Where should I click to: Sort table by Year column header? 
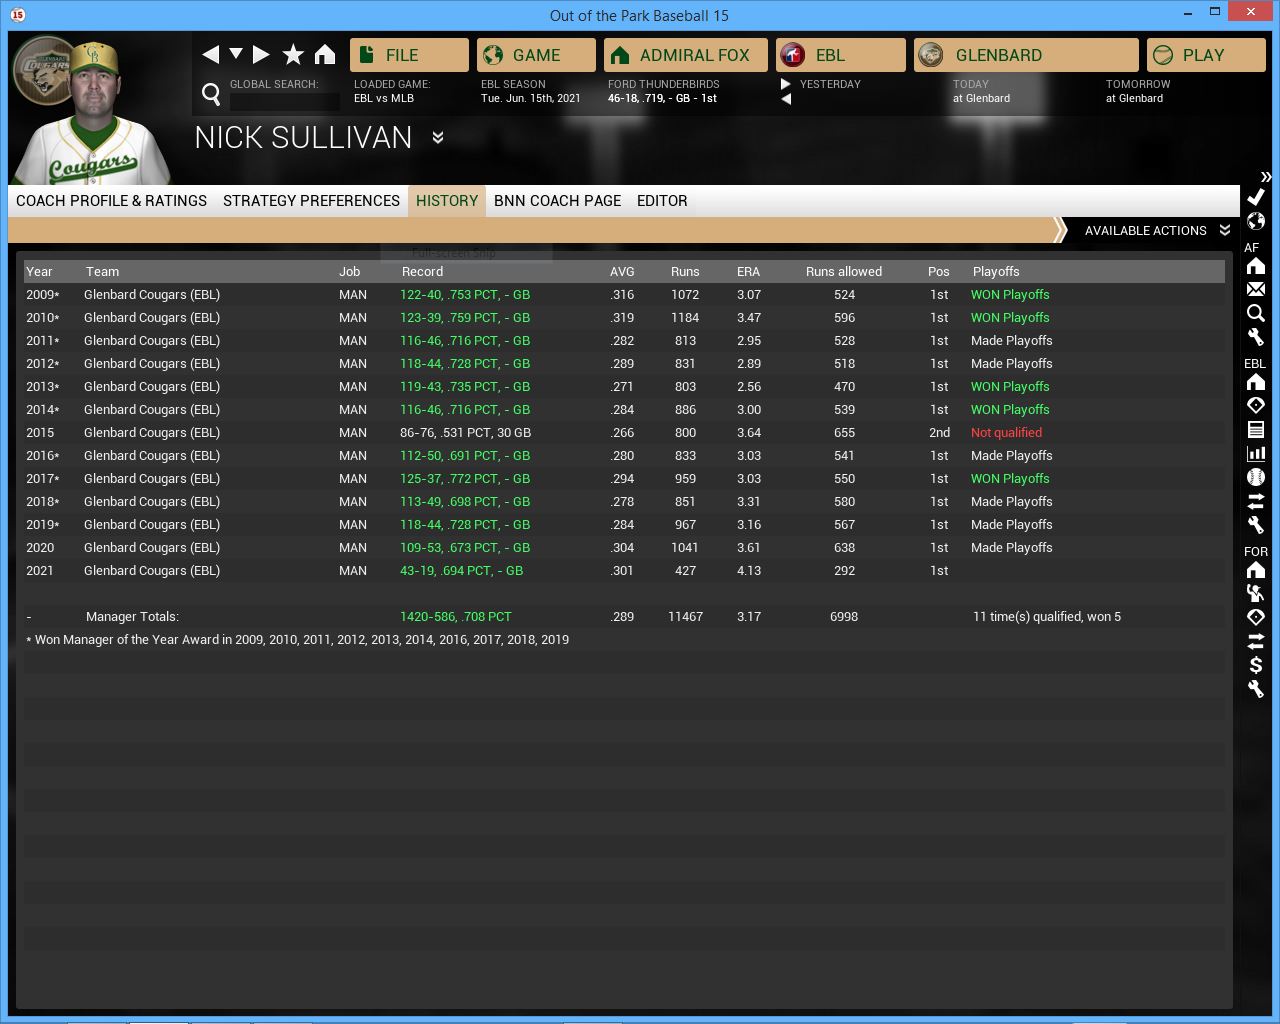point(39,272)
